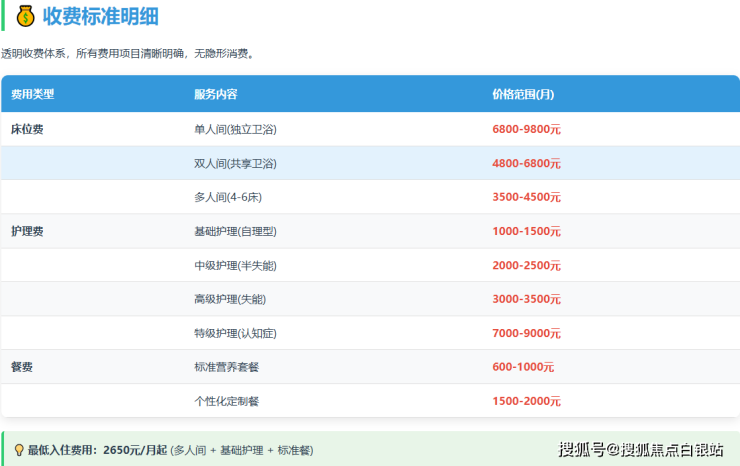Click the 1500-2000元 price for 个性化定制餐
This screenshot has width=740, height=466.
pos(526,401)
